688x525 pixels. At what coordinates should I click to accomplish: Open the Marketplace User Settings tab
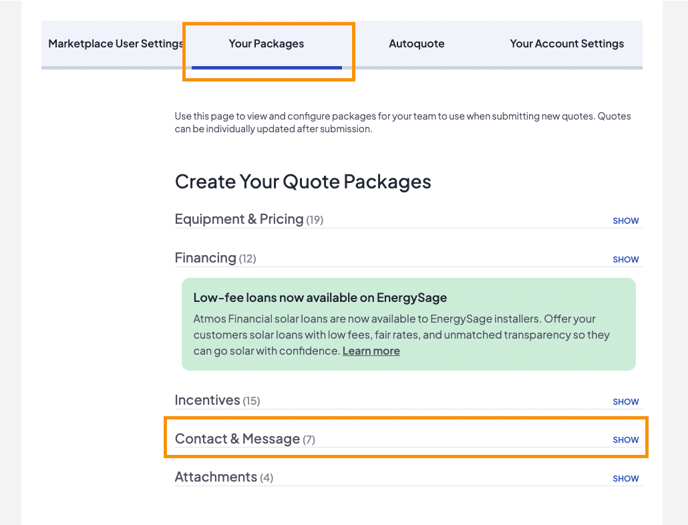tap(115, 44)
